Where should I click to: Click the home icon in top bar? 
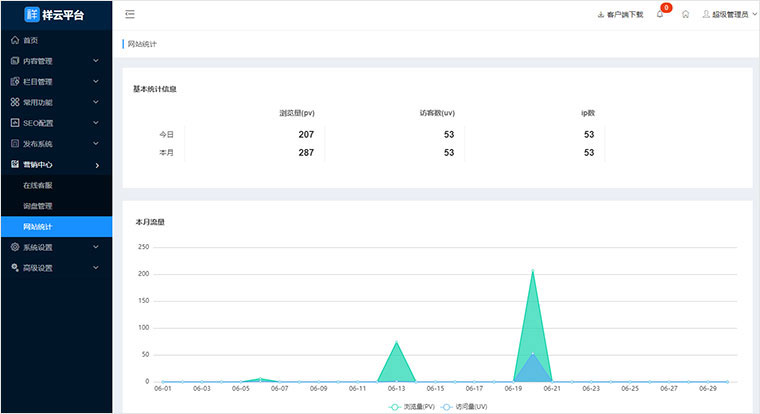[685, 15]
